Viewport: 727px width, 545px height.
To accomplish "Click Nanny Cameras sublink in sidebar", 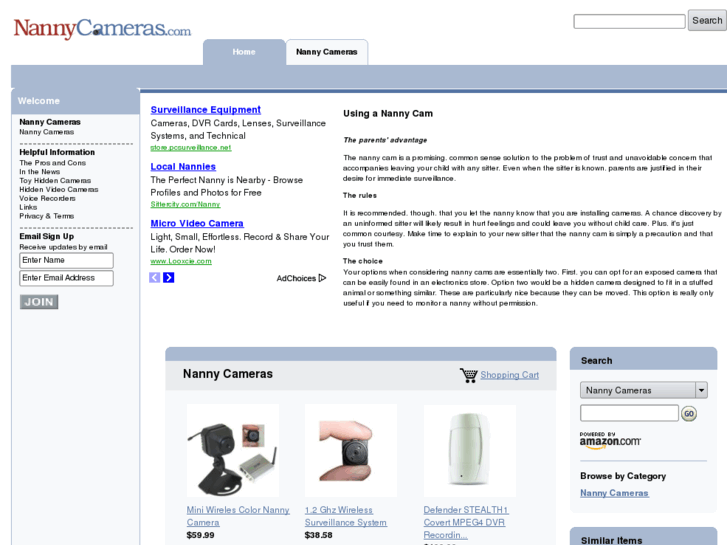I will [46, 132].
